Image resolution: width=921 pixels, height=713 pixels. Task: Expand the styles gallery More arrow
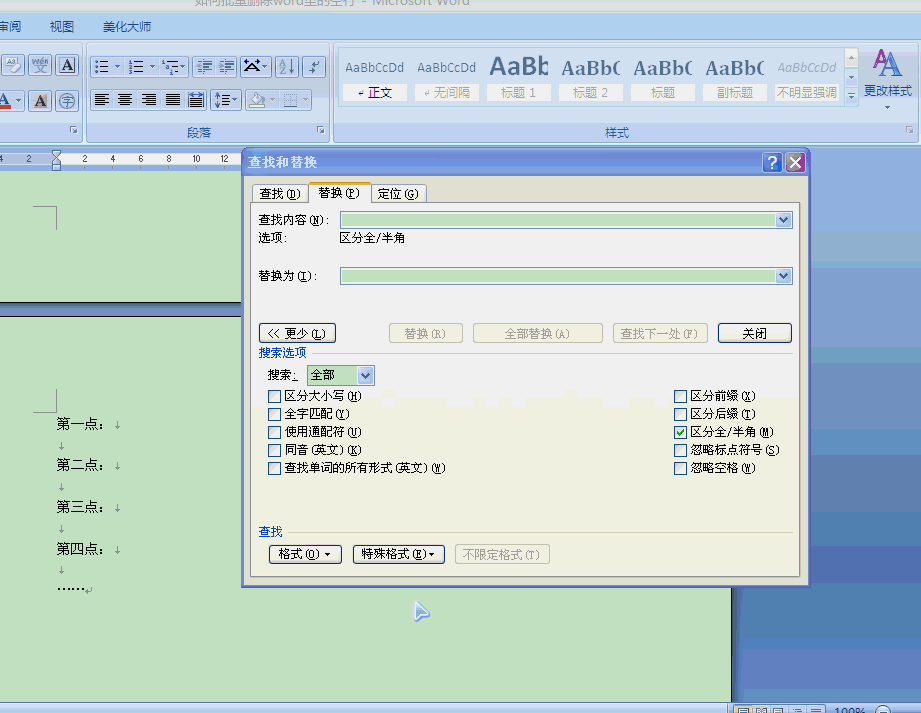coord(851,97)
